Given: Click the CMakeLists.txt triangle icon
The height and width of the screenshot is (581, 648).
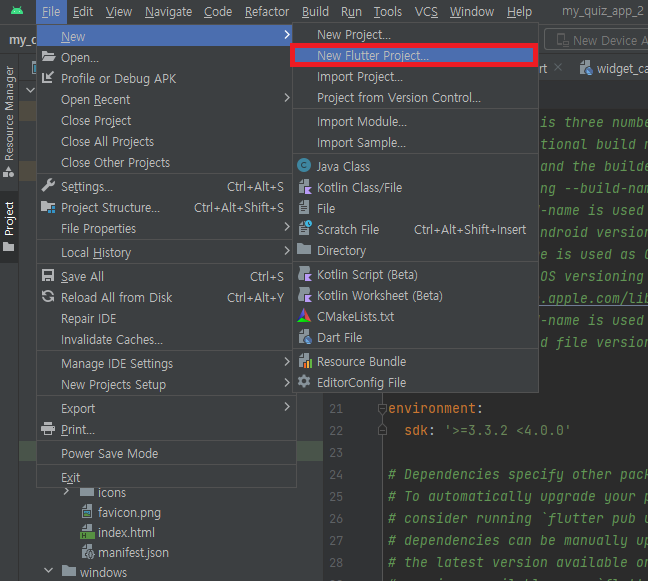Looking at the screenshot, I should [x=304, y=316].
